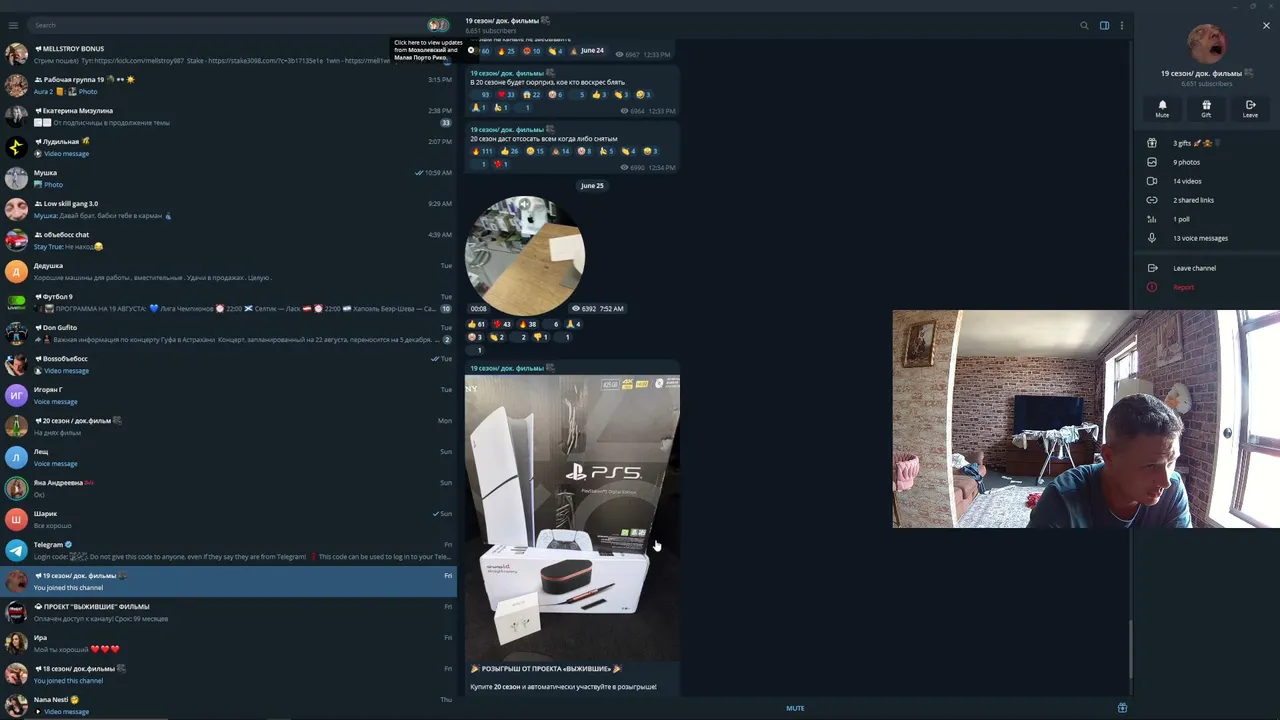Click the Лещ blue letter avatar
The image size is (1280, 720).
point(16,457)
